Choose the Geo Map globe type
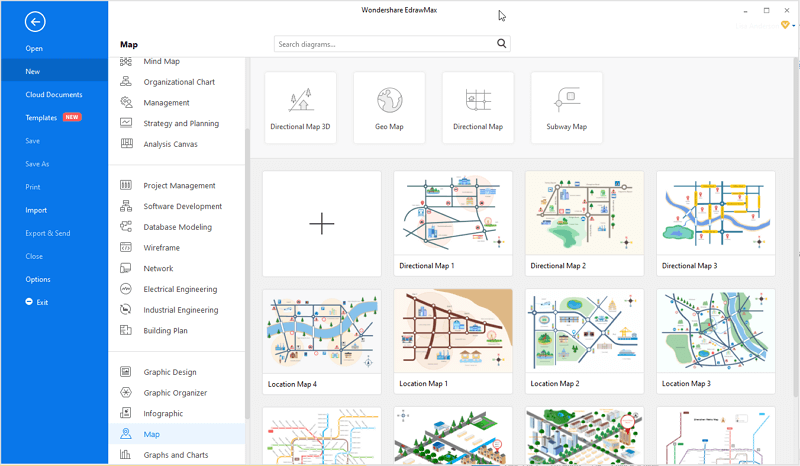 pyautogui.click(x=389, y=108)
